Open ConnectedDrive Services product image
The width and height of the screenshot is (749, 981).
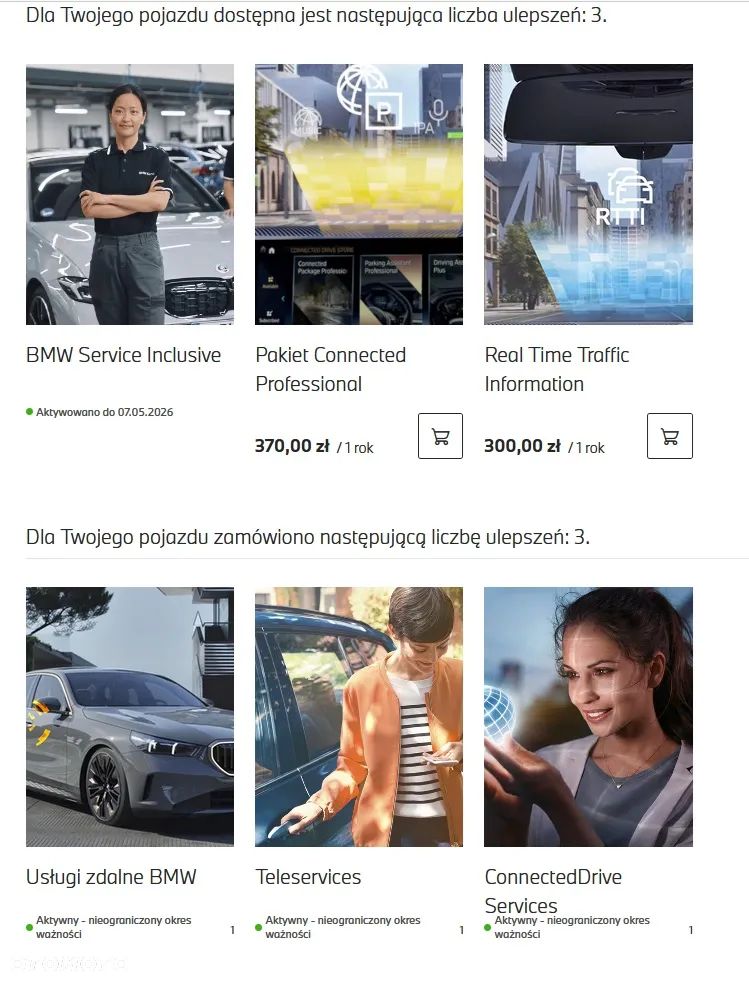click(x=588, y=717)
